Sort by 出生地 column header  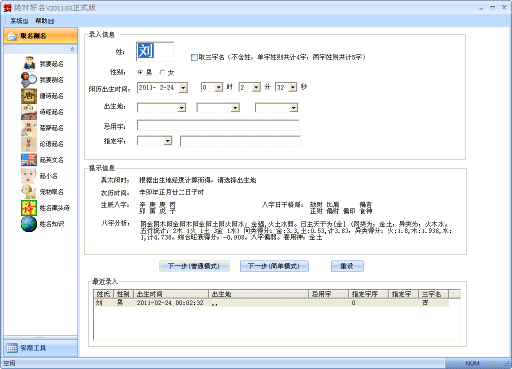click(259, 294)
